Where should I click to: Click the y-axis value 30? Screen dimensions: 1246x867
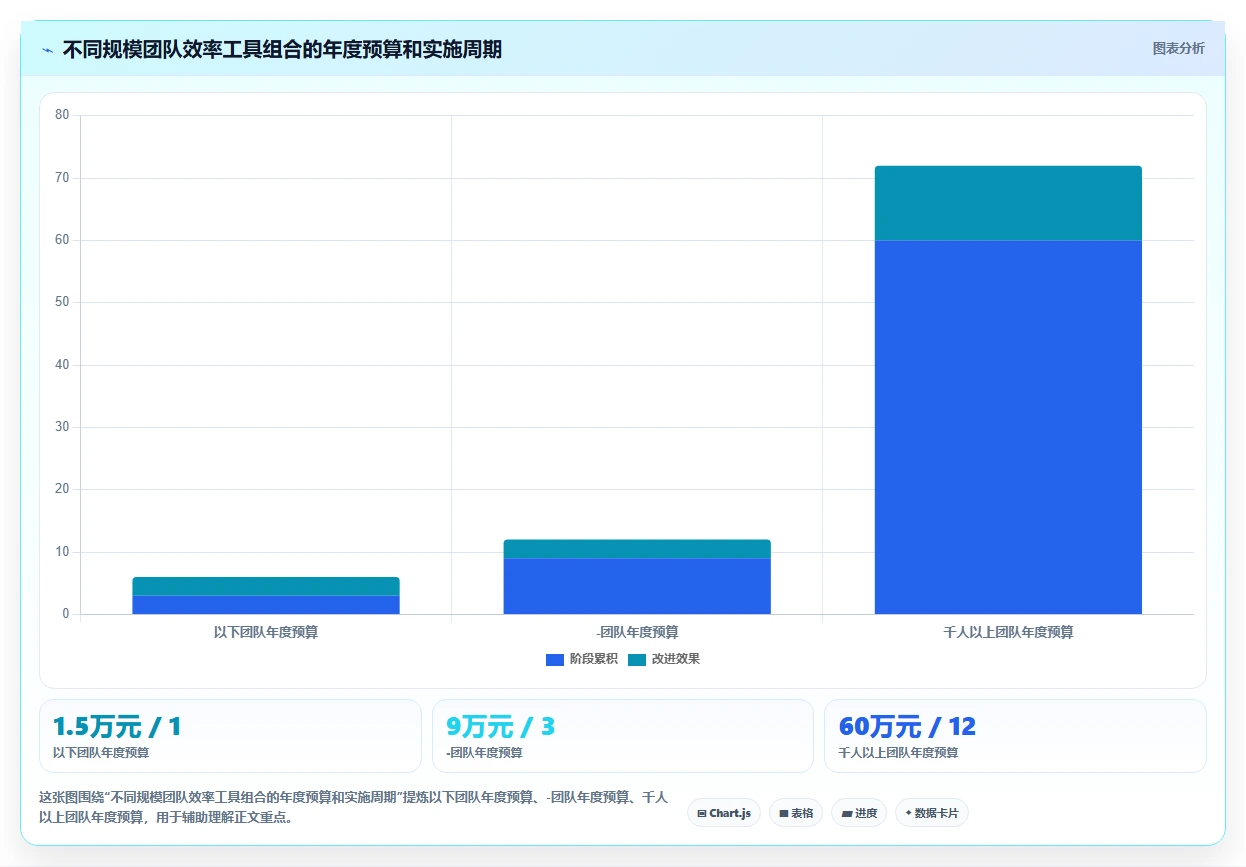click(x=62, y=427)
